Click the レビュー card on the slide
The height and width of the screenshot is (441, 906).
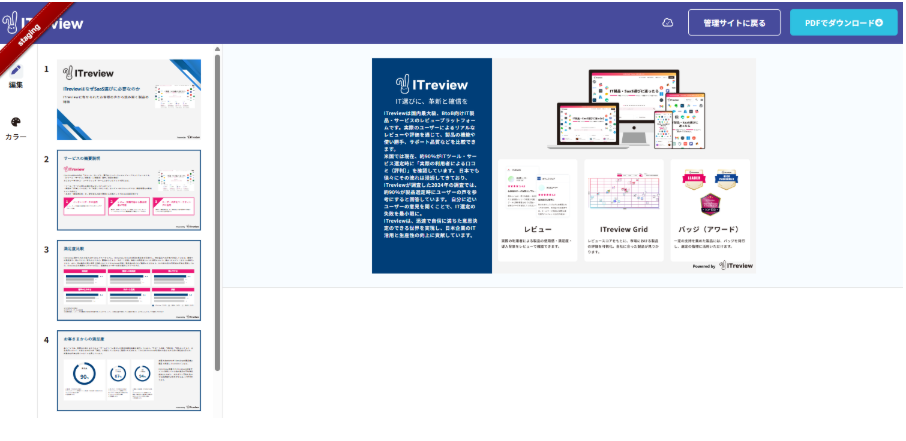tap(538, 210)
